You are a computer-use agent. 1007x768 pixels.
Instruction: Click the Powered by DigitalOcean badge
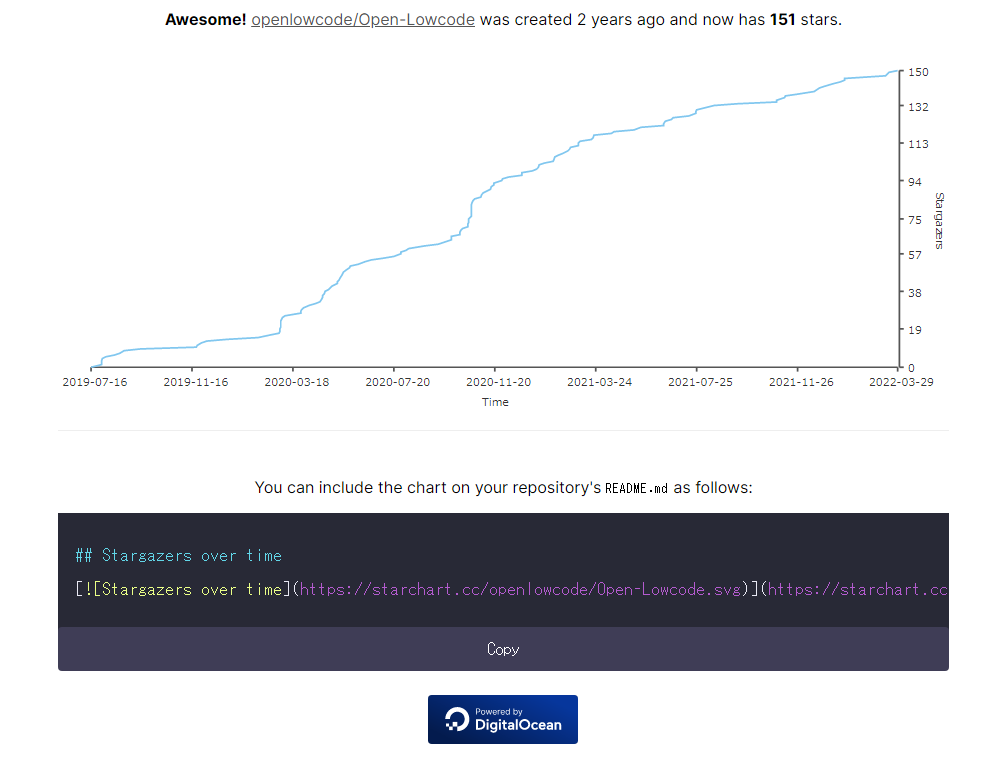502,719
